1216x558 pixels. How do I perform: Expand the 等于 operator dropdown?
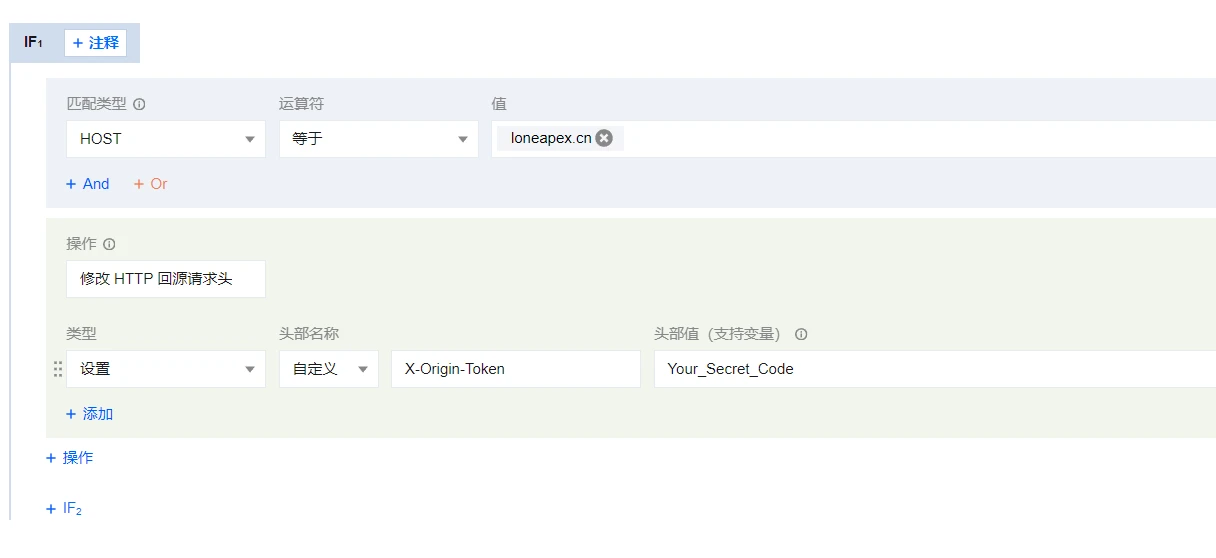pos(378,139)
